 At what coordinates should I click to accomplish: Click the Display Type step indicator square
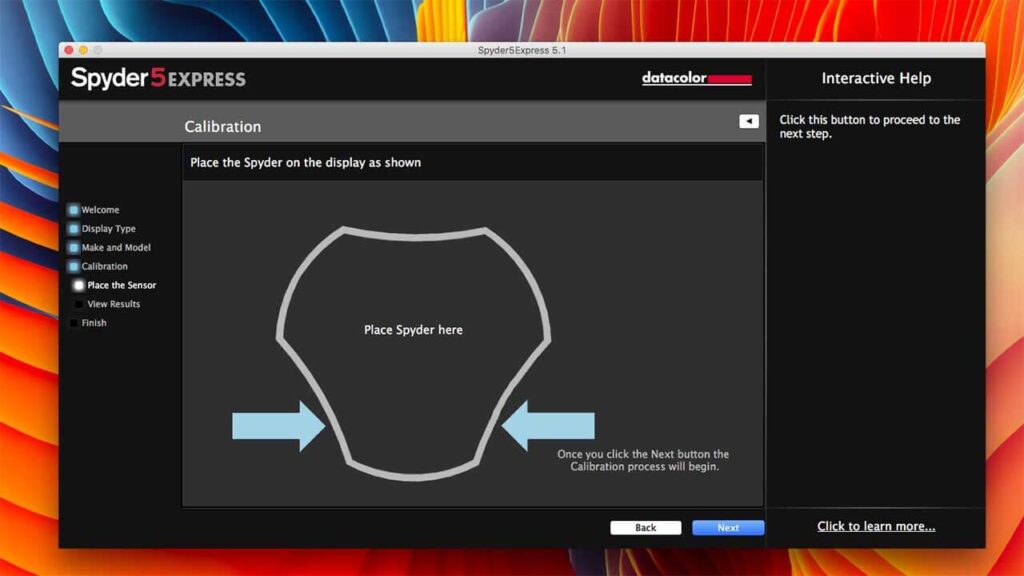(74, 229)
